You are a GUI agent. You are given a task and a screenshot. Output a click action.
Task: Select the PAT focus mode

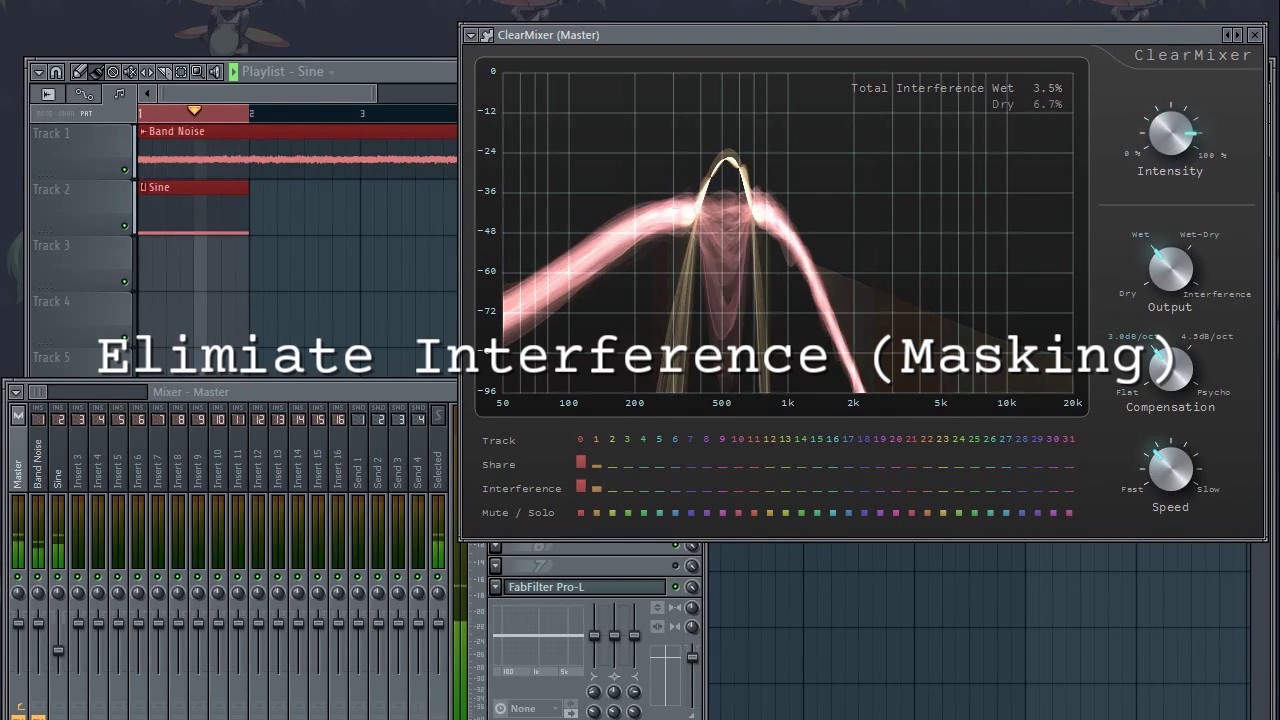pos(86,114)
